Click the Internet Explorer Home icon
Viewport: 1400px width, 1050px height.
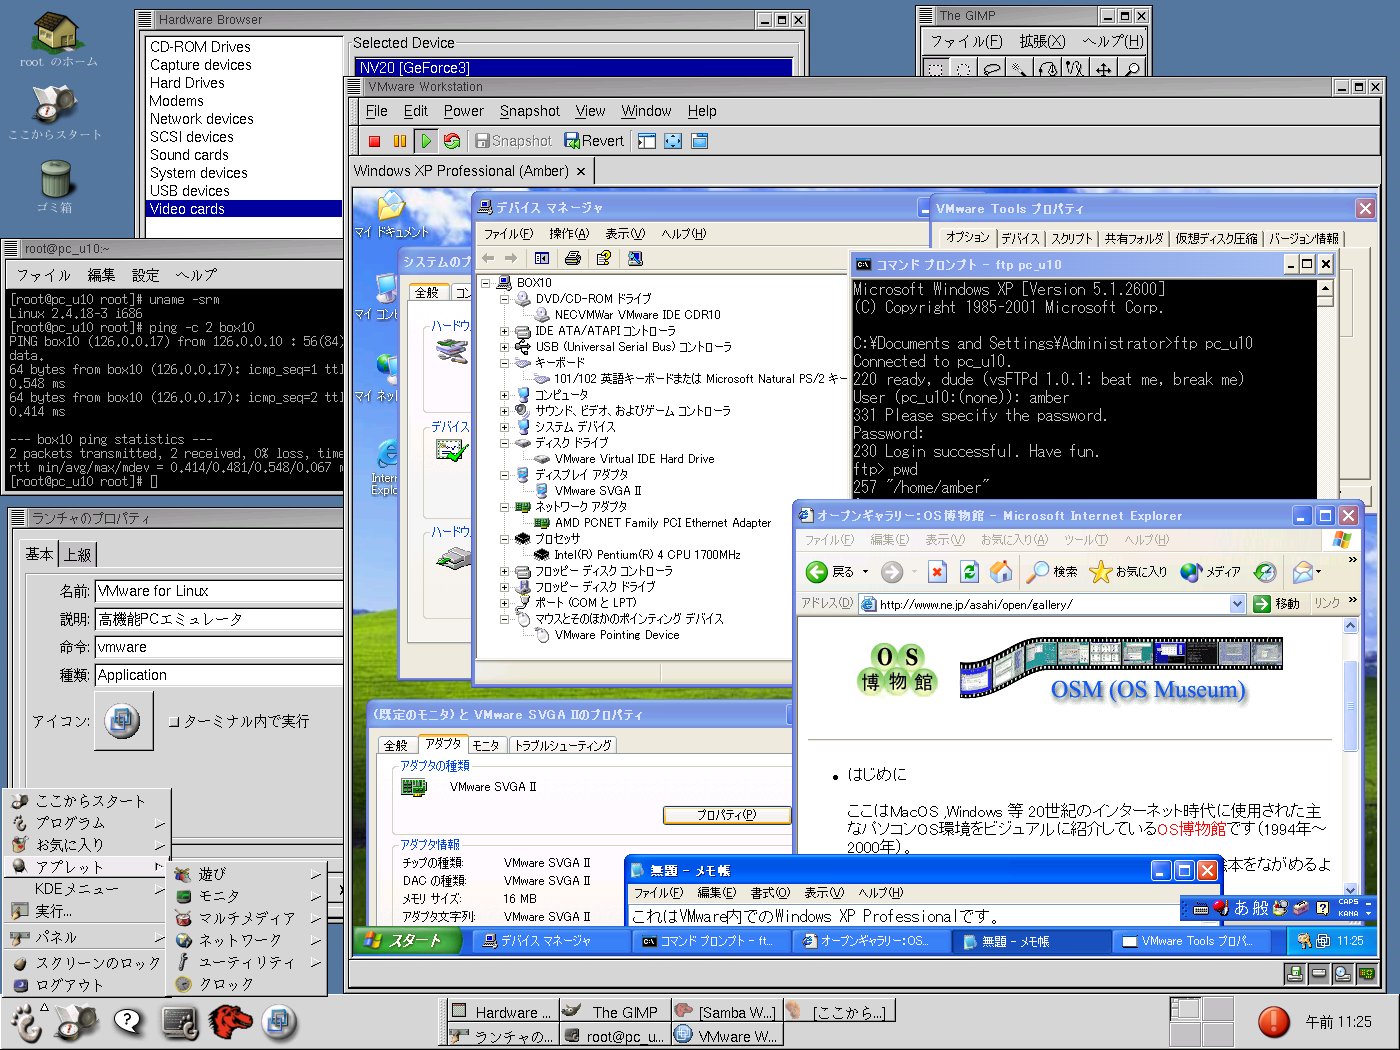(x=1001, y=572)
